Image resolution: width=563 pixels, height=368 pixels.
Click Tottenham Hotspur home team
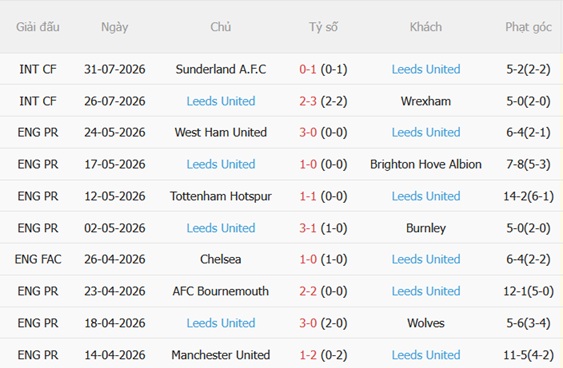221,196
